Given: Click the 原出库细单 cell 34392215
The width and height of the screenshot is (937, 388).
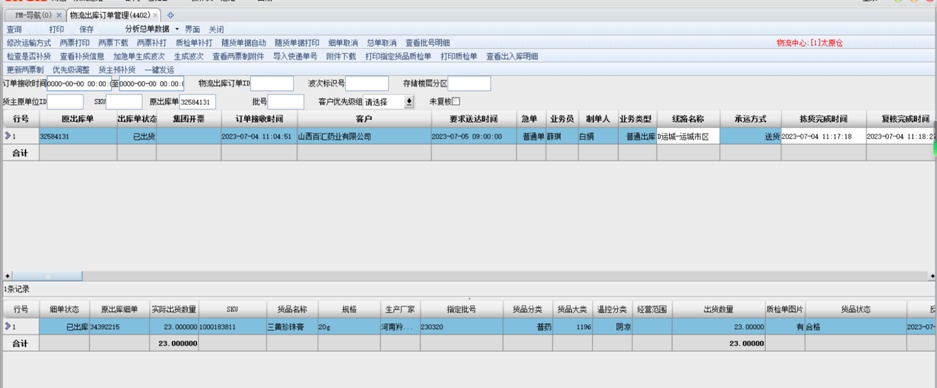Looking at the screenshot, I should point(120,327).
